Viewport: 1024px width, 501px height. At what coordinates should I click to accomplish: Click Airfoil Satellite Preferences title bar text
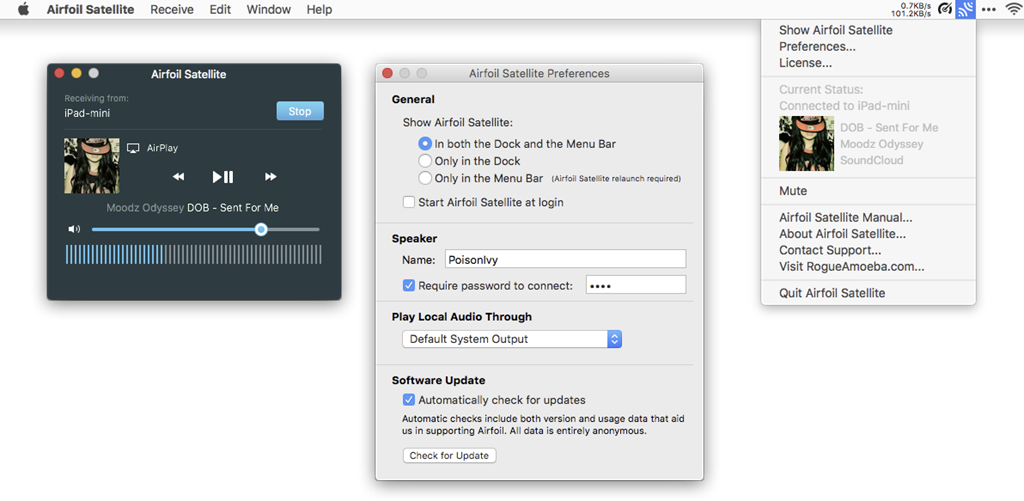click(539, 73)
